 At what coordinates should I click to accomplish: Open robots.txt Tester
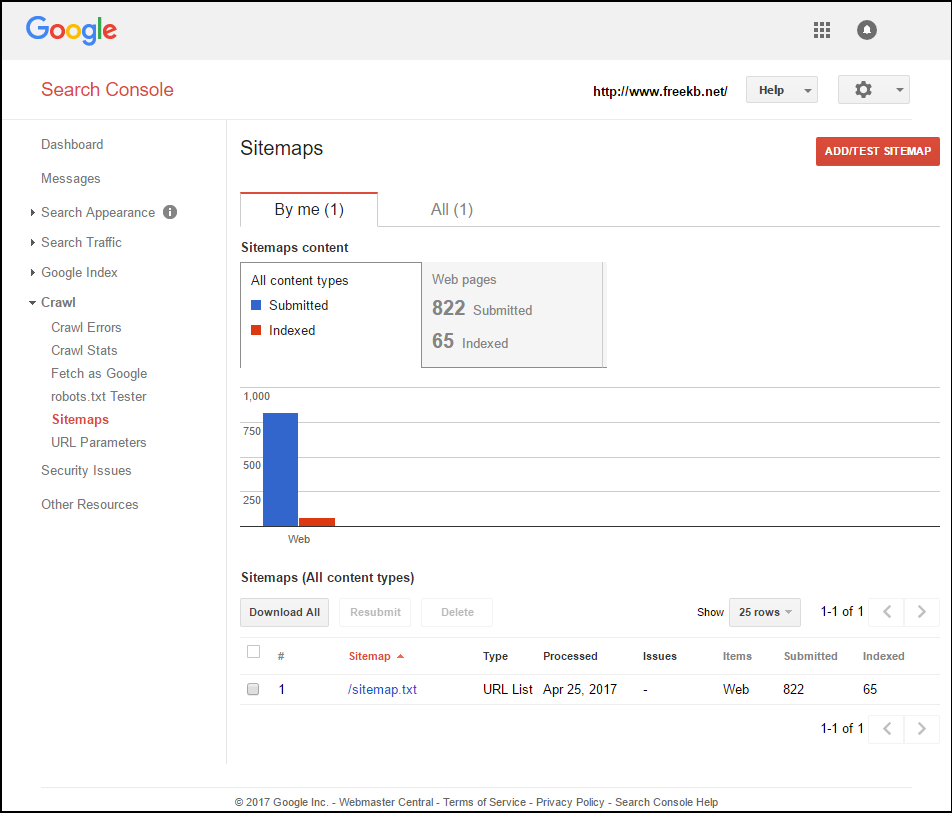pyautogui.click(x=98, y=396)
